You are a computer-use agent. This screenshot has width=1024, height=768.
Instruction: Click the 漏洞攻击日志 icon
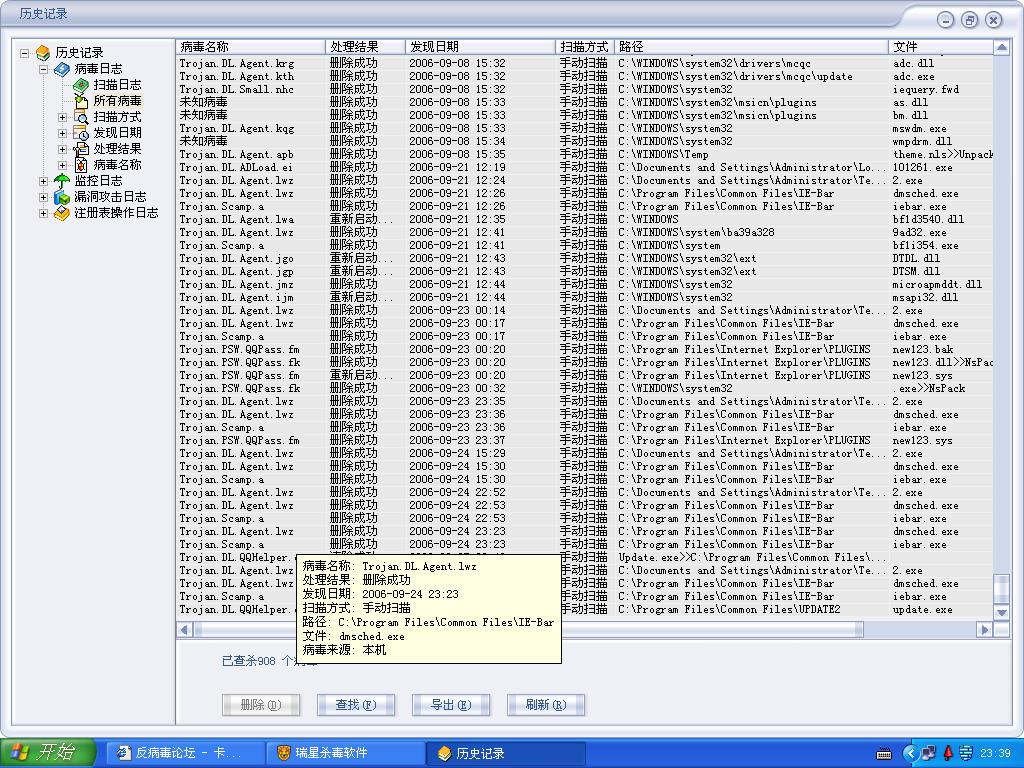pos(62,197)
